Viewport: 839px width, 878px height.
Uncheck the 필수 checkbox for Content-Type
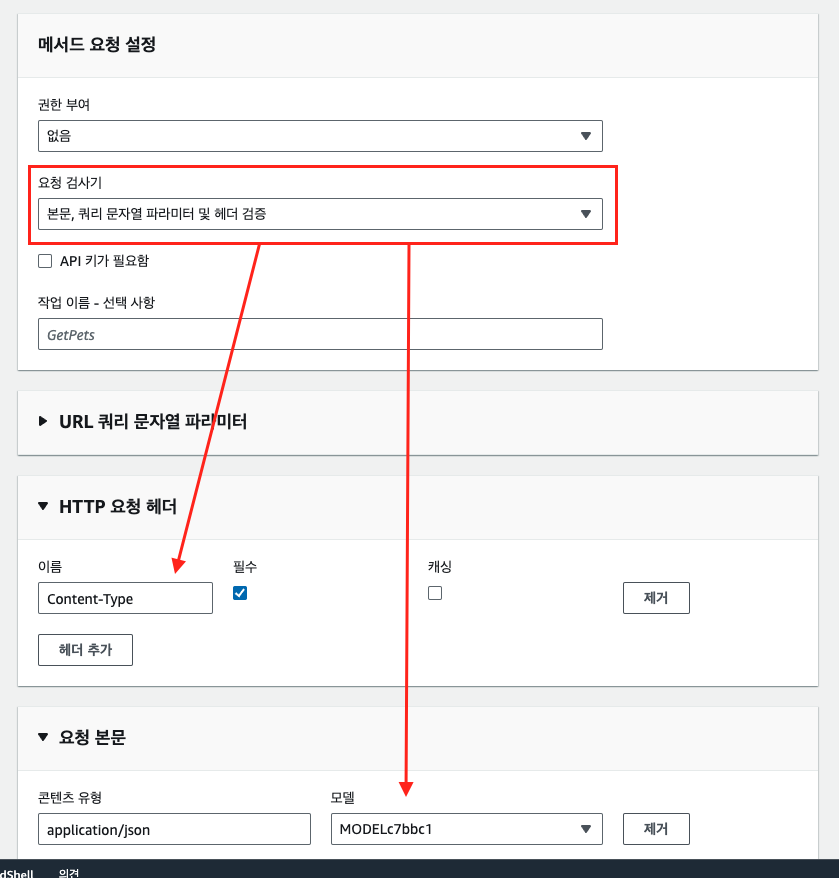[240, 593]
